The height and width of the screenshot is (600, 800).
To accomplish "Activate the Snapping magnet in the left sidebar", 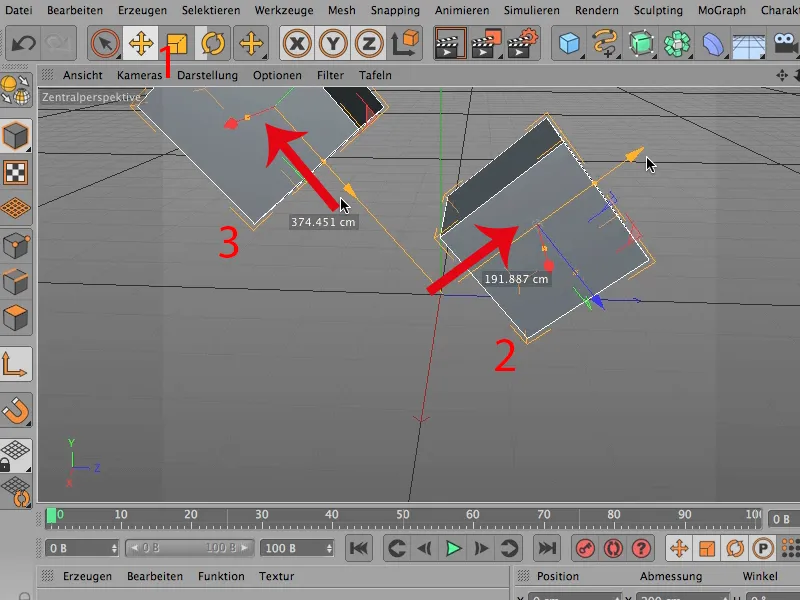I will pyautogui.click(x=17, y=411).
